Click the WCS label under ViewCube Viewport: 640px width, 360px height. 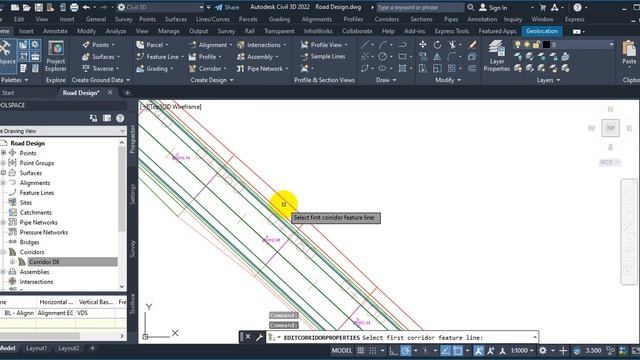(610, 162)
